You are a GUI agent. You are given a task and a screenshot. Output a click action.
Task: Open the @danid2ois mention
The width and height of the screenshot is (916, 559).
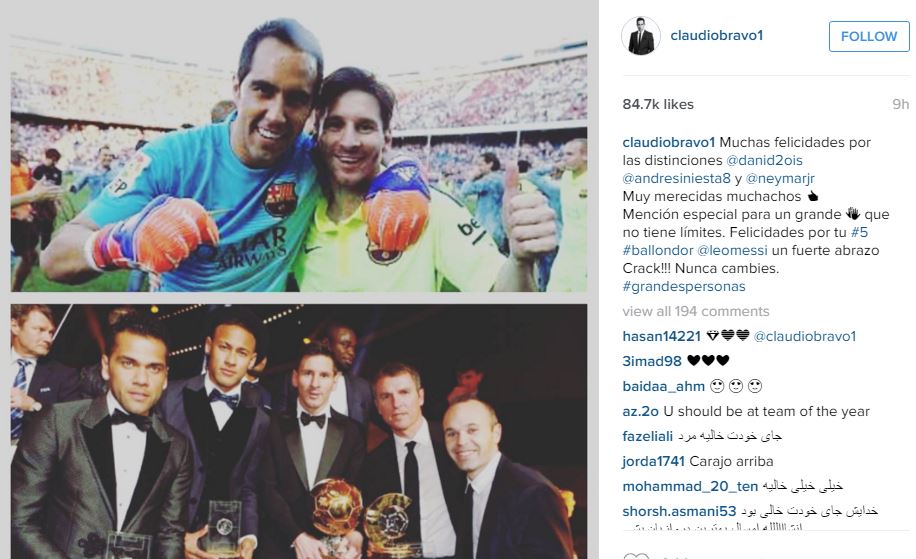click(x=764, y=160)
